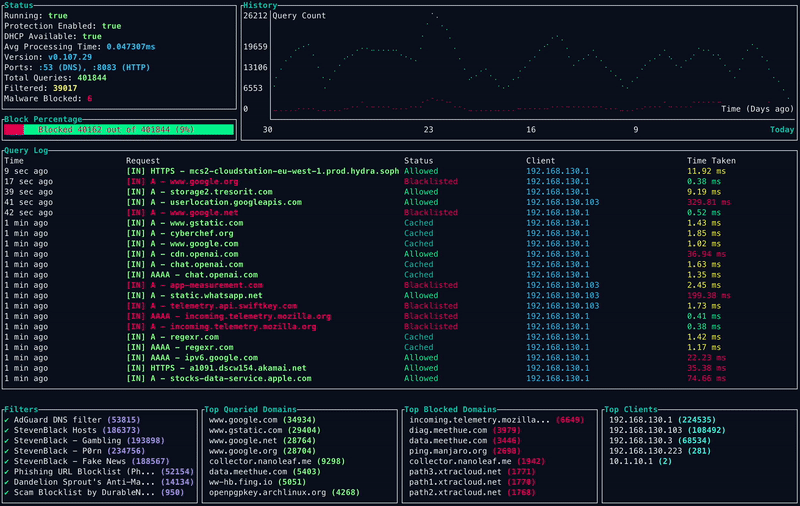The width and height of the screenshot is (800, 506).
Task: Click the 'Time Taken' column header
Action: pyautogui.click(x=711, y=161)
